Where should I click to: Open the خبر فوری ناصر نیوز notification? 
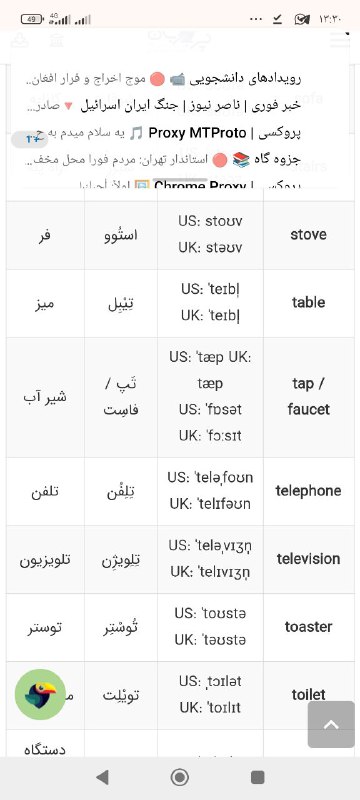click(x=163, y=106)
